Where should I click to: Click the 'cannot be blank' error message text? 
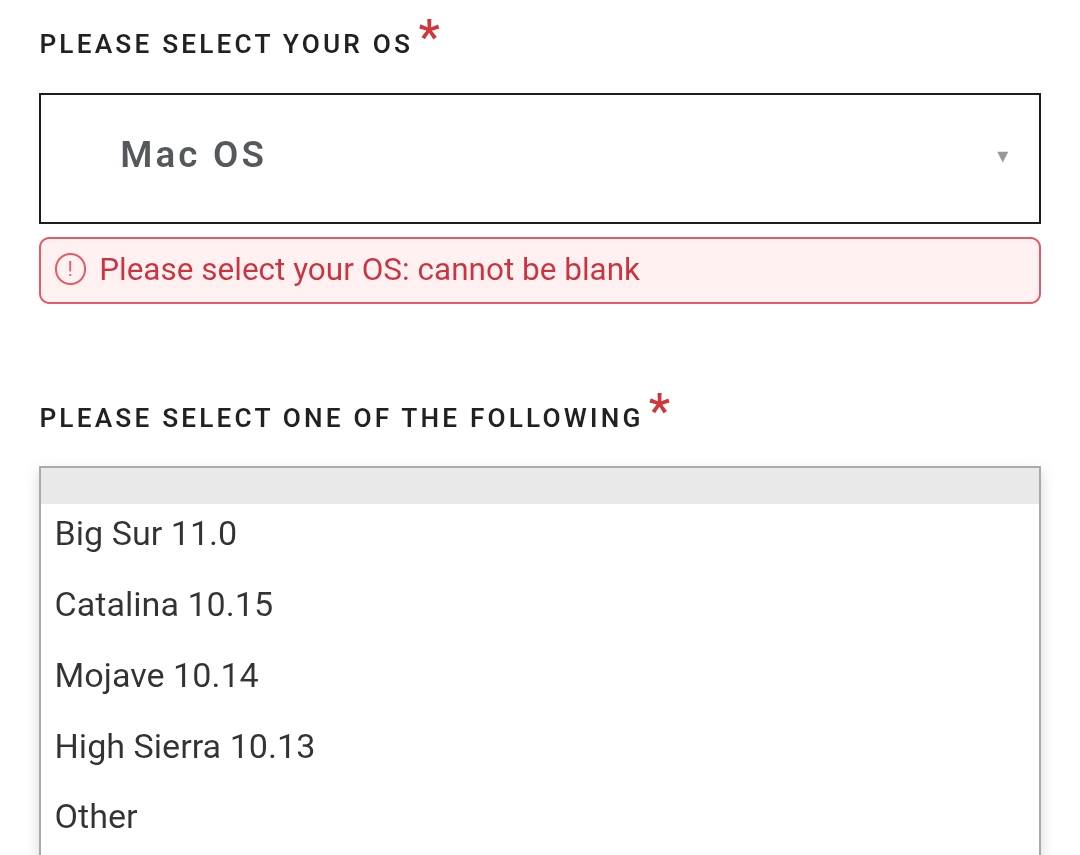click(x=369, y=270)
